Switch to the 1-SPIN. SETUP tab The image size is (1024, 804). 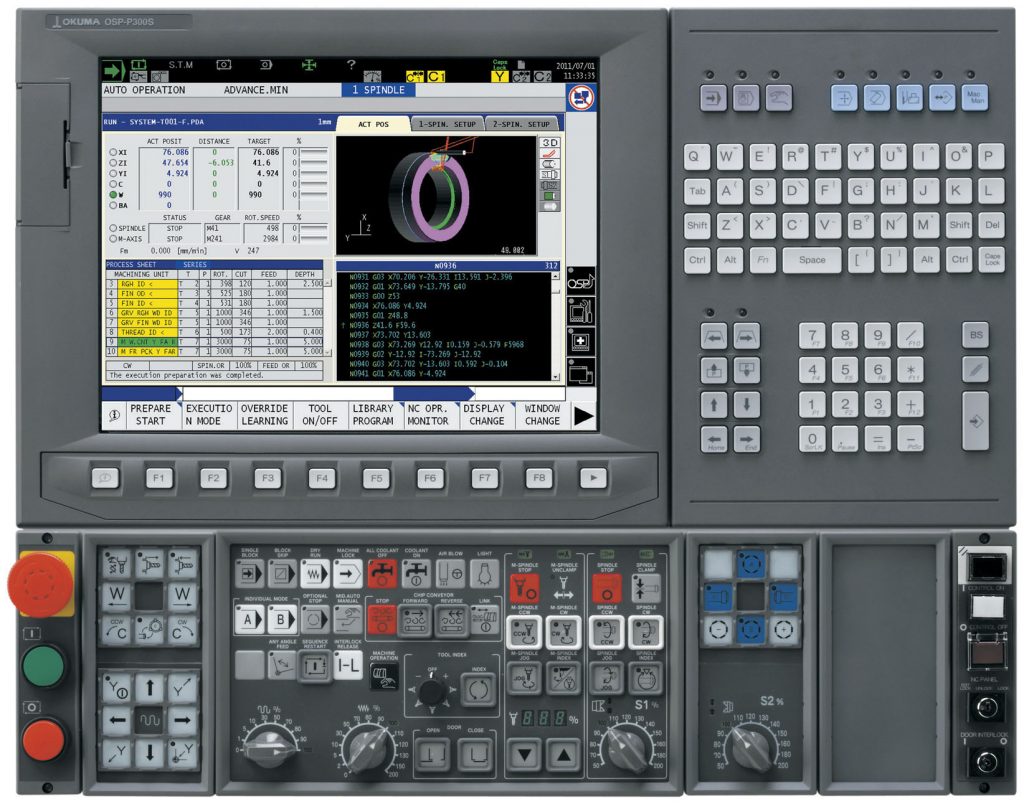pyautogui.click(x=447, y=124)
